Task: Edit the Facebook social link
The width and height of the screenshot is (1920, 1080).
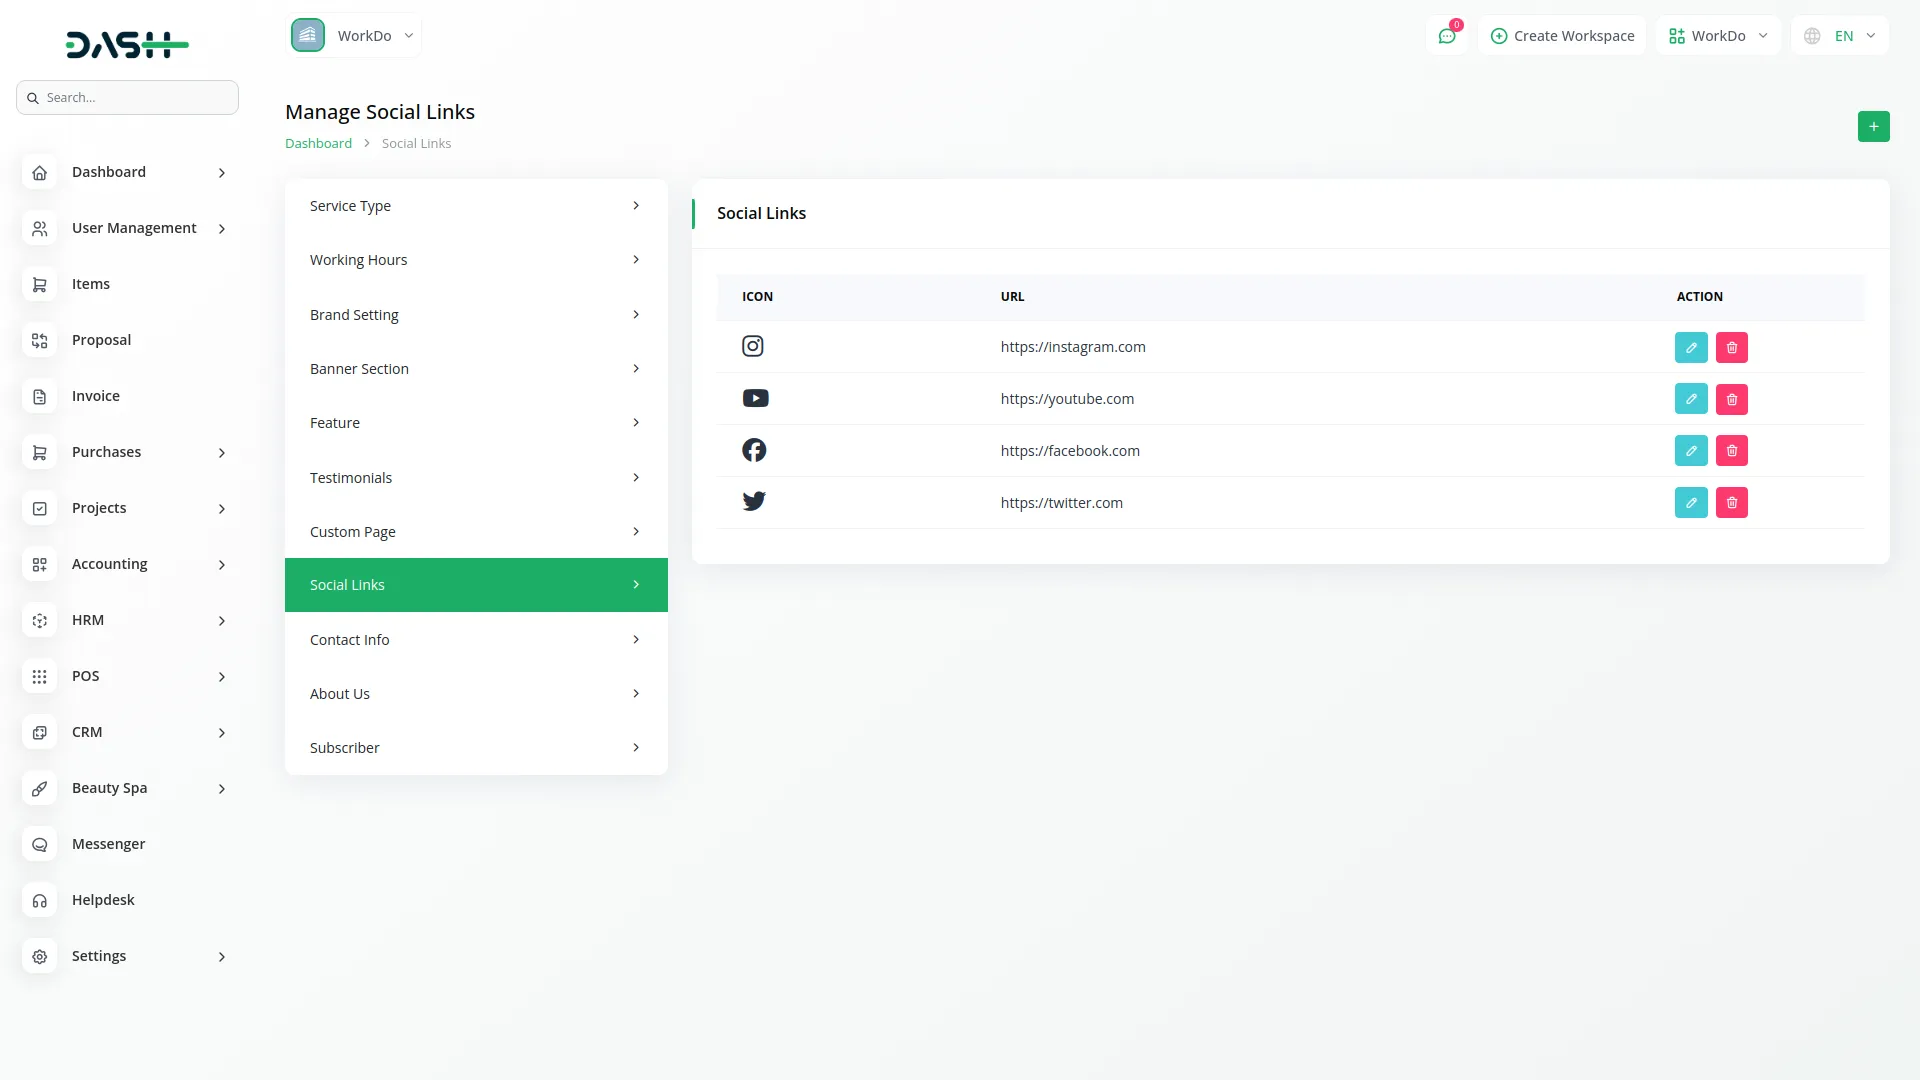Action: tap(1690, 451)
